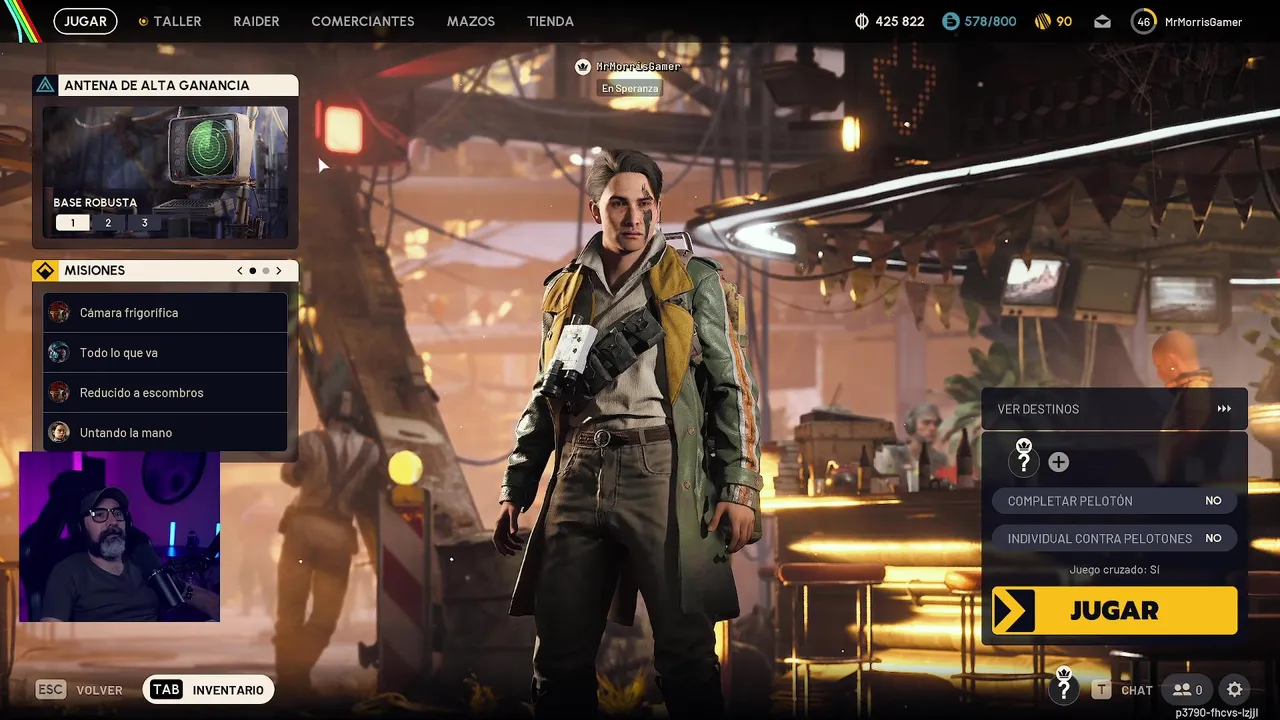Select the first missions page dot
Image resolution: width=1280 pixels, height=720 pixels.
coord(252,271)
